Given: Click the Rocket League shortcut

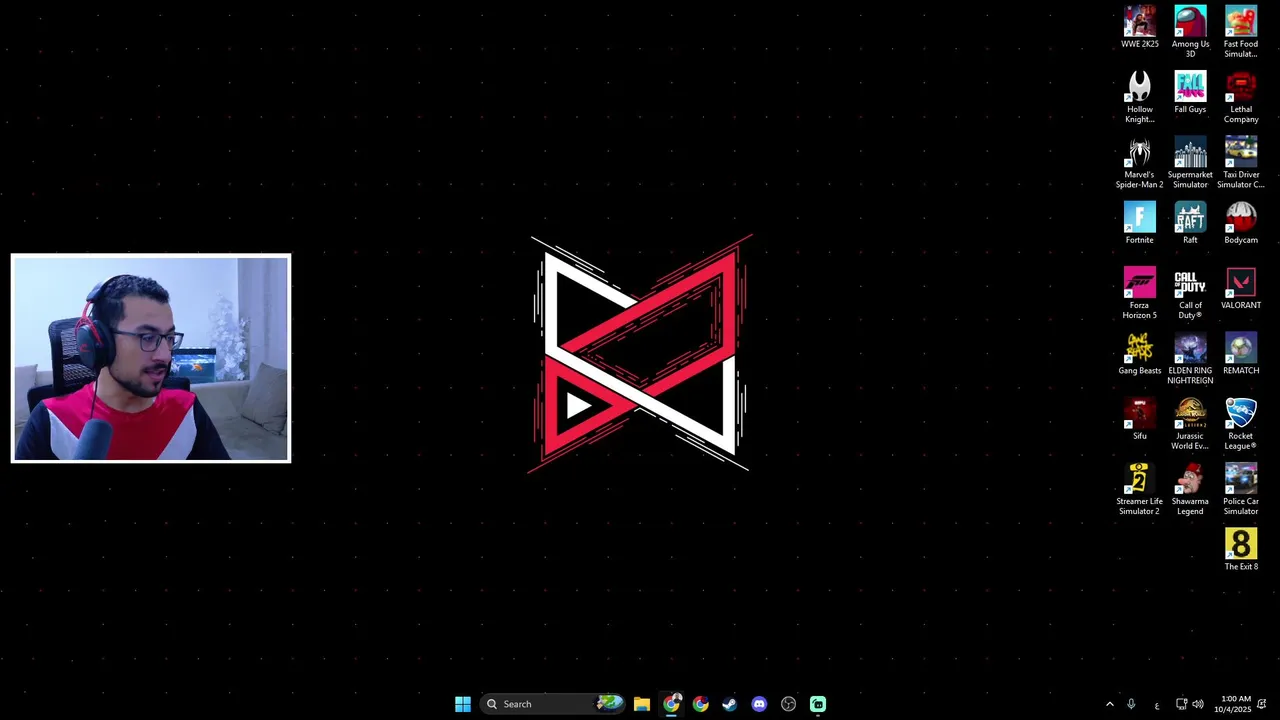Looking at the screenshot, I should (x=1241, y=424).
